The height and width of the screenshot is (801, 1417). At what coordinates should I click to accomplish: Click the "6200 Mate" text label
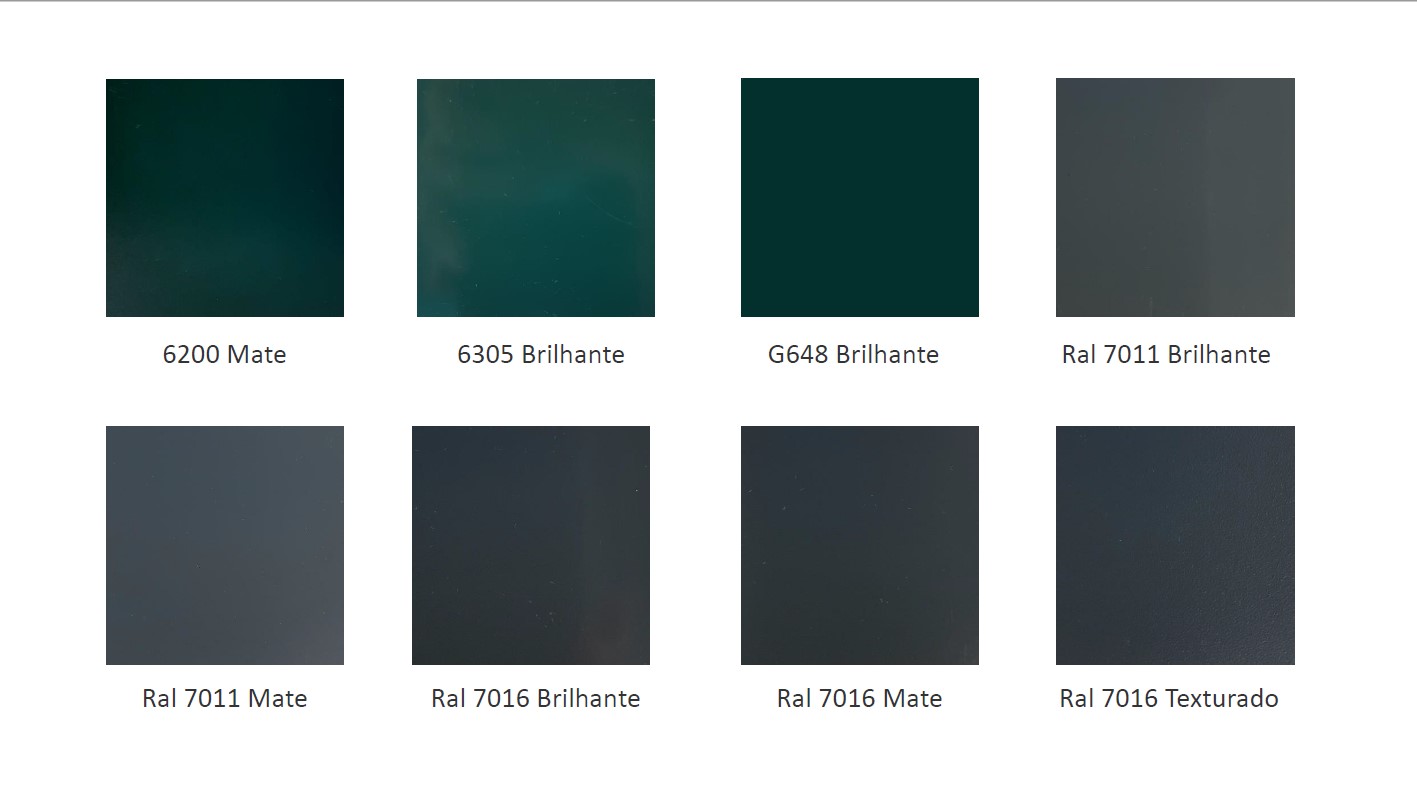[224, 355]
